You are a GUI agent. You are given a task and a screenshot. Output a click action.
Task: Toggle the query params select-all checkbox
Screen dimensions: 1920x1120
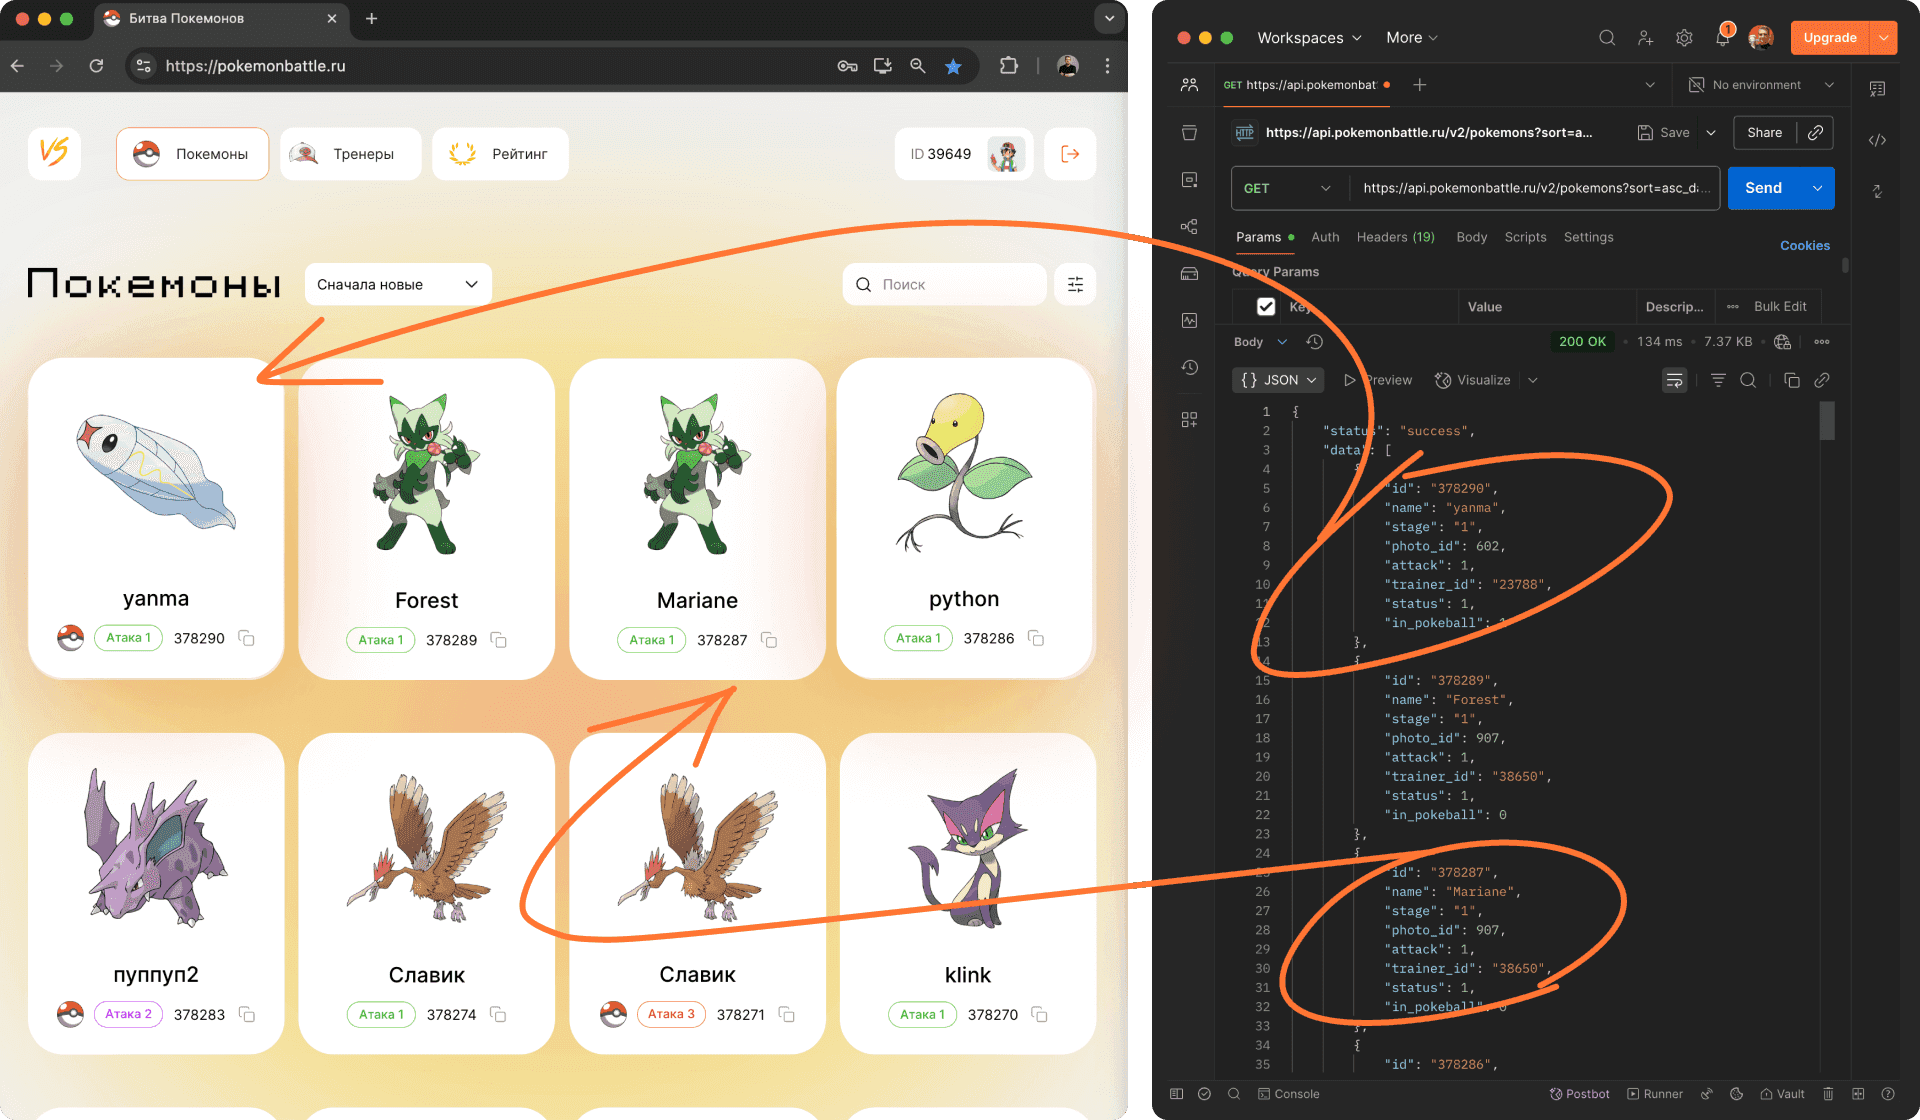tap(1266, 307)
